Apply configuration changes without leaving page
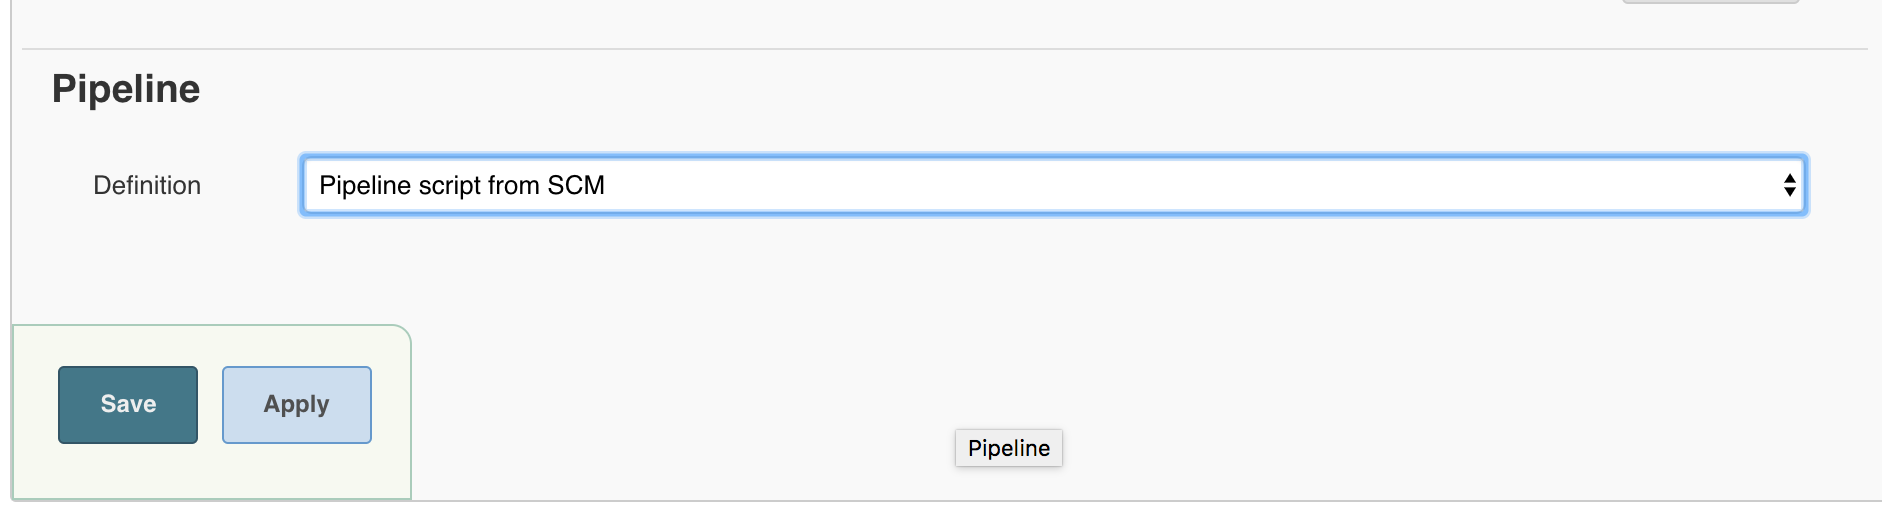 (x=296, y=404)
